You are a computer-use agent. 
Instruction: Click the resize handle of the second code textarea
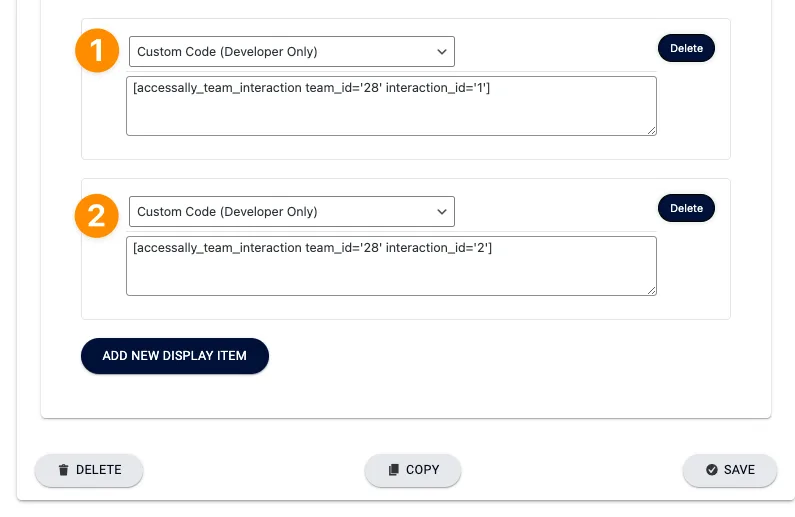pos(651,290)
